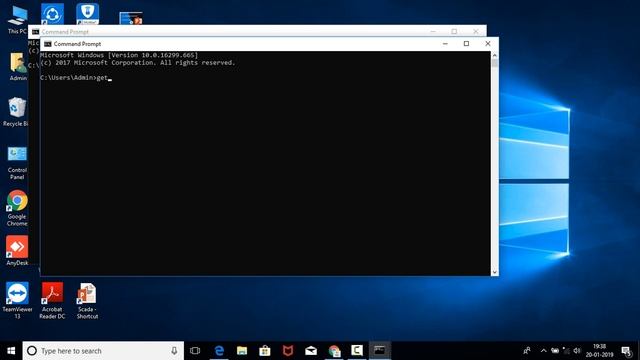
Task: Select the Command Prompt taskbar button
Action: click(x=380, y=351)
